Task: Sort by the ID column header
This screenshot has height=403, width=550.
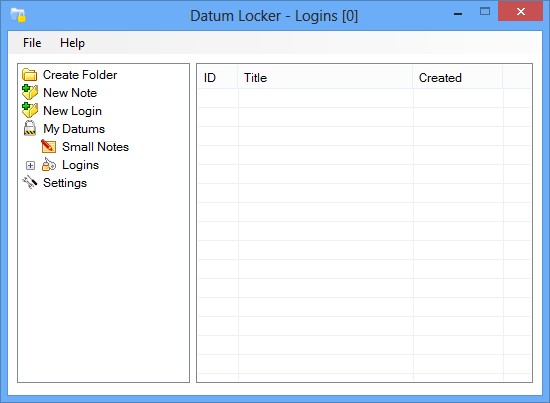Action: click(217, 78)
